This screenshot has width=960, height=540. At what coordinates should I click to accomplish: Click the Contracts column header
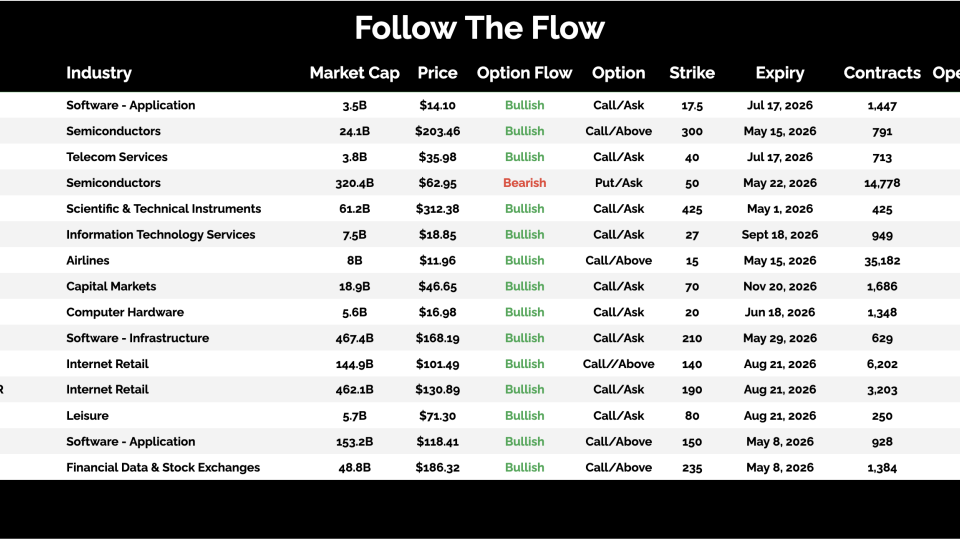882,73
